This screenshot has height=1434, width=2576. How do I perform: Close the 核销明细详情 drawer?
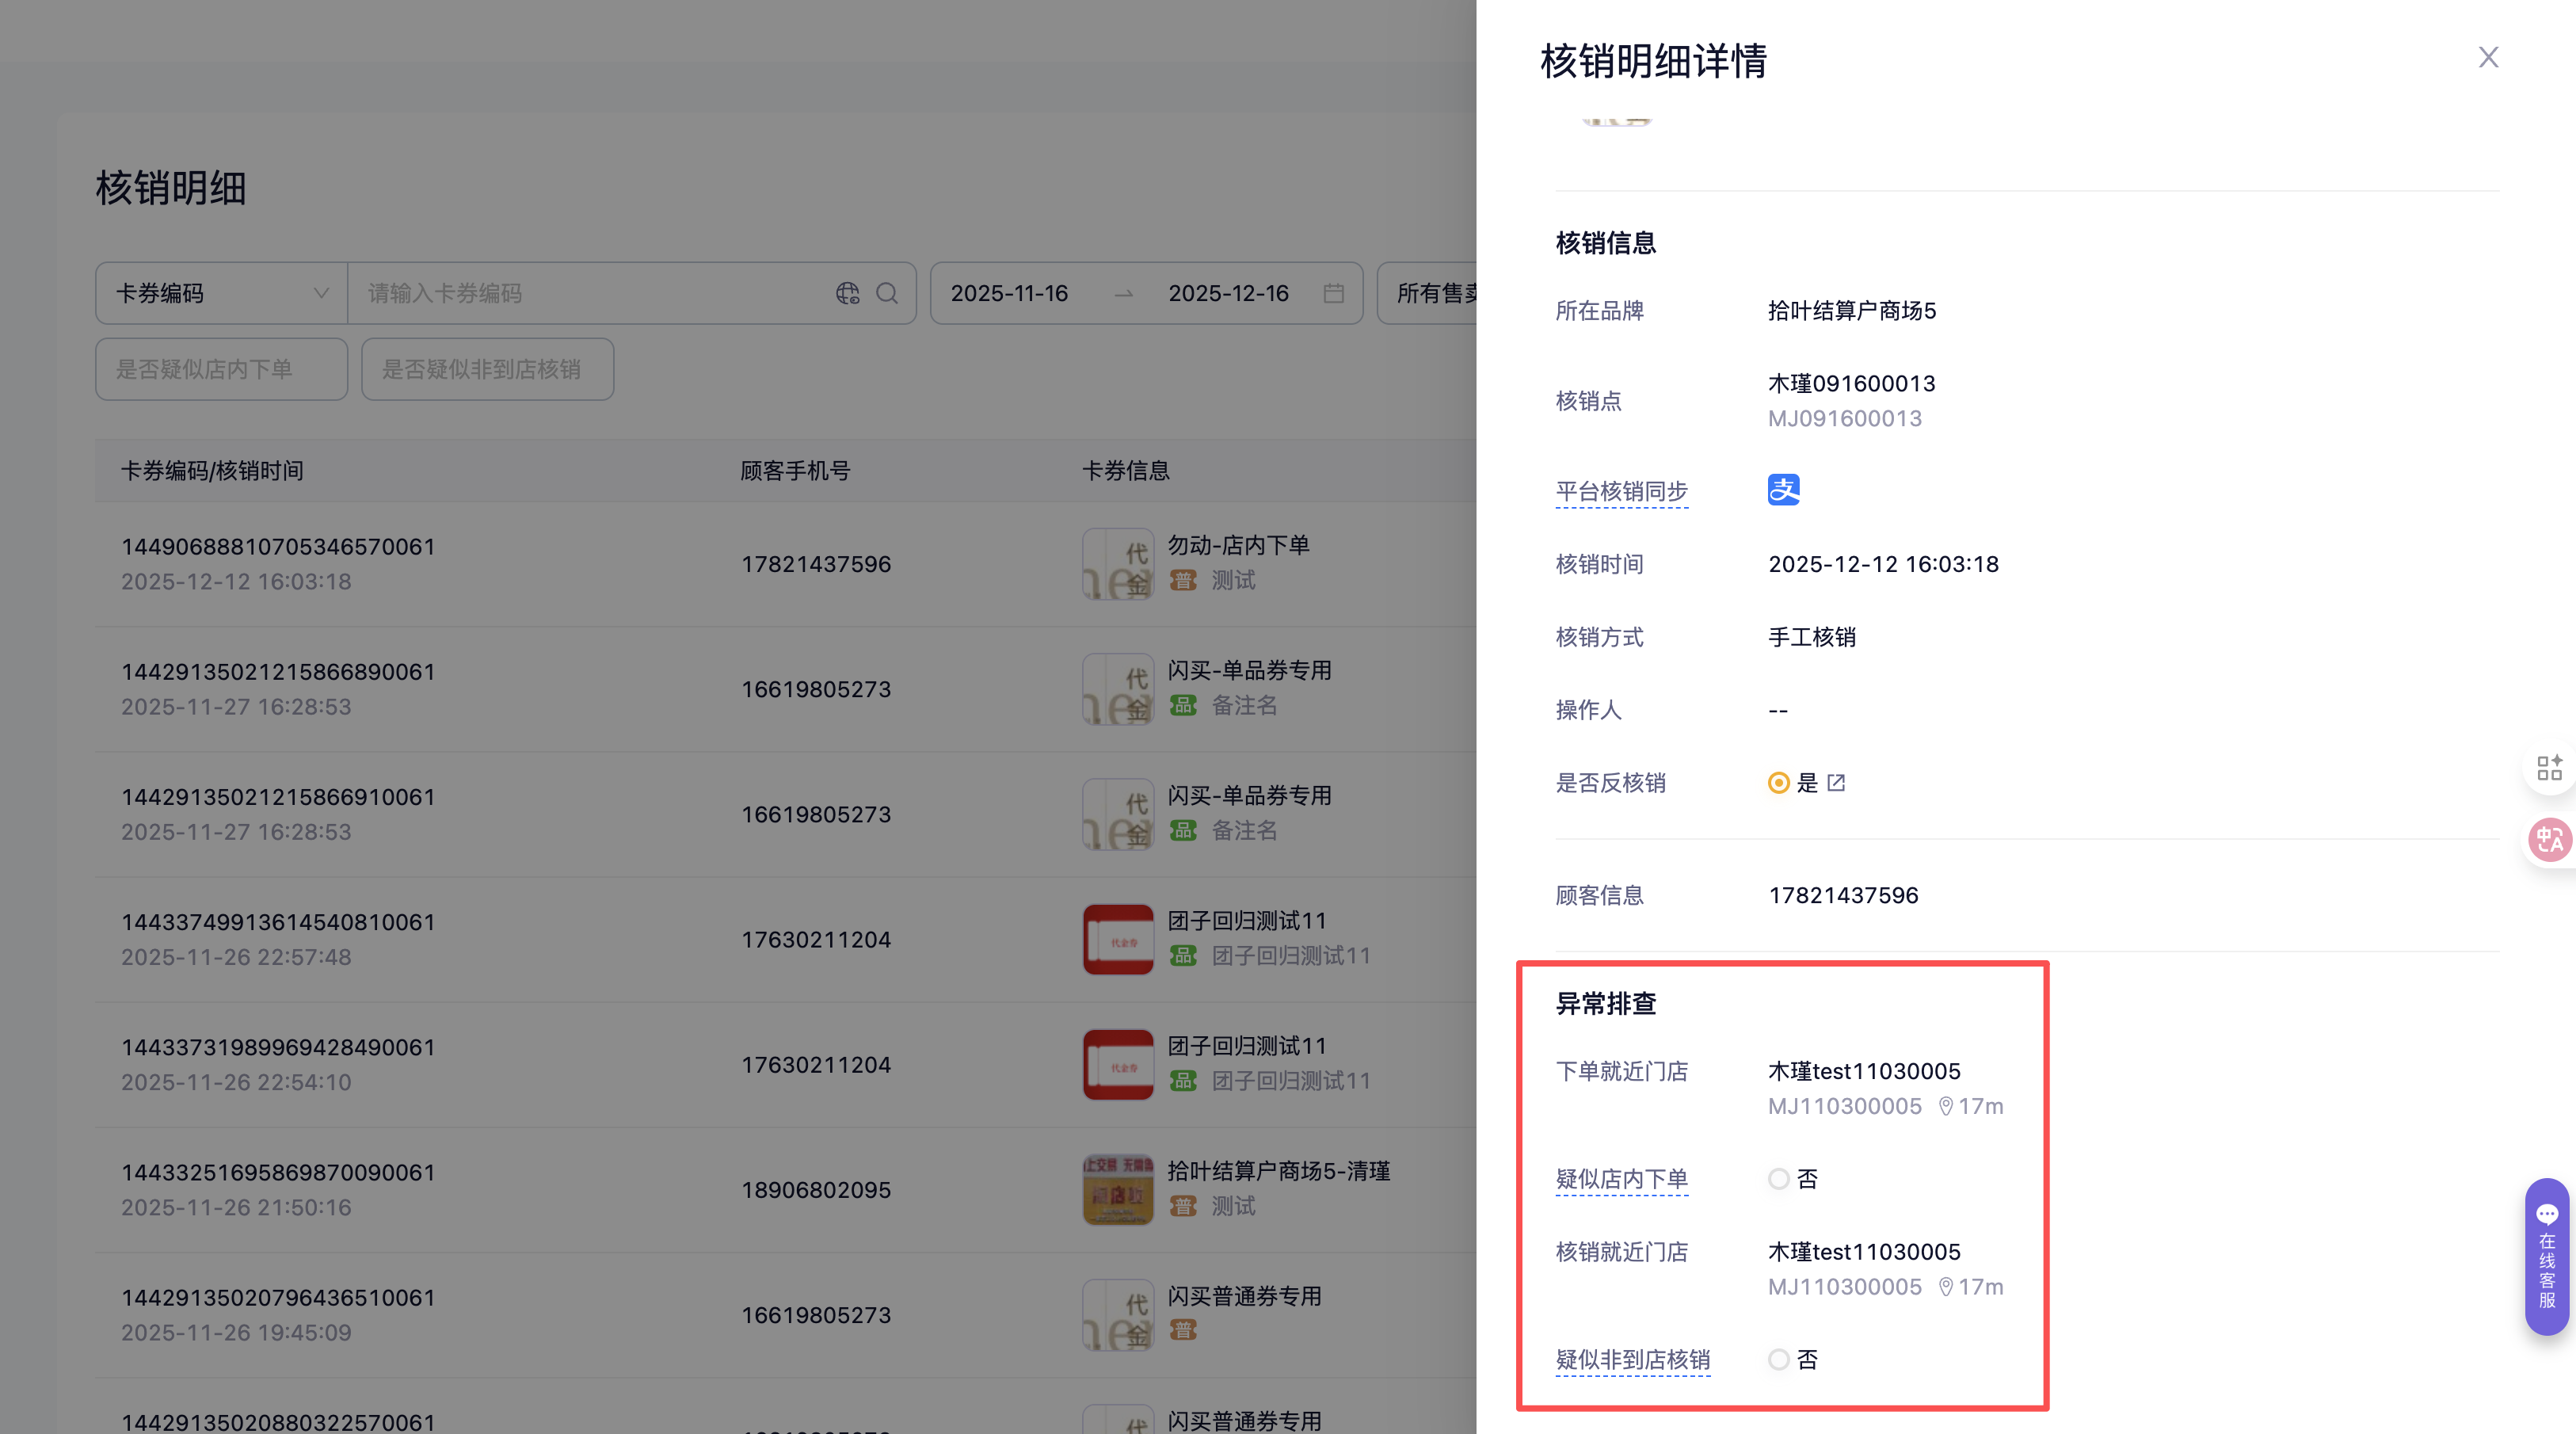2487,58
